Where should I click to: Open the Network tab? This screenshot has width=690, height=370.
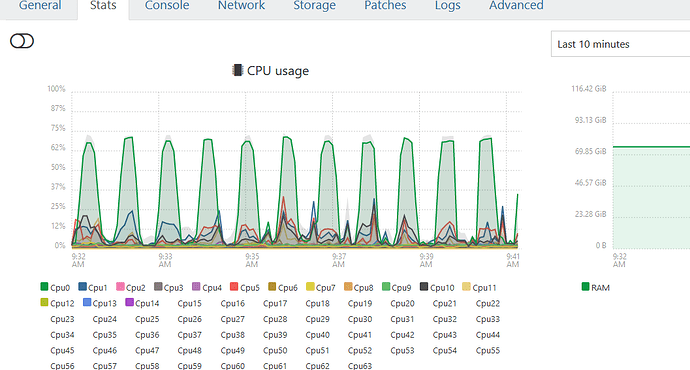241,6
